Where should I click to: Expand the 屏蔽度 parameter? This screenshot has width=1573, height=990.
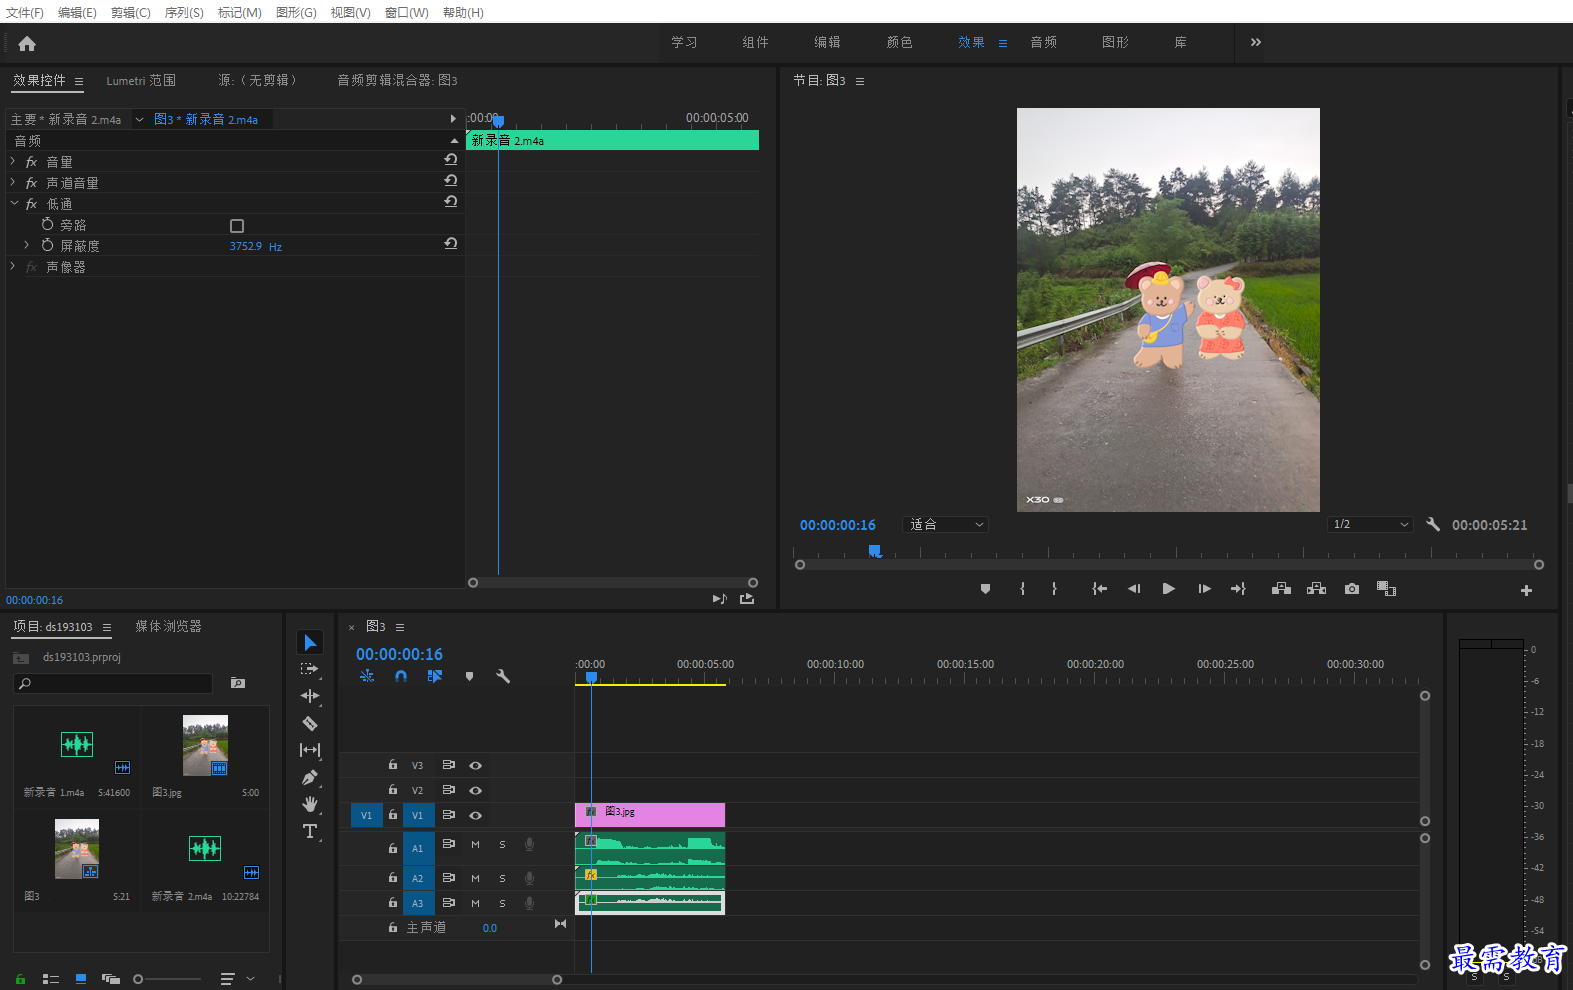point(27,245)
